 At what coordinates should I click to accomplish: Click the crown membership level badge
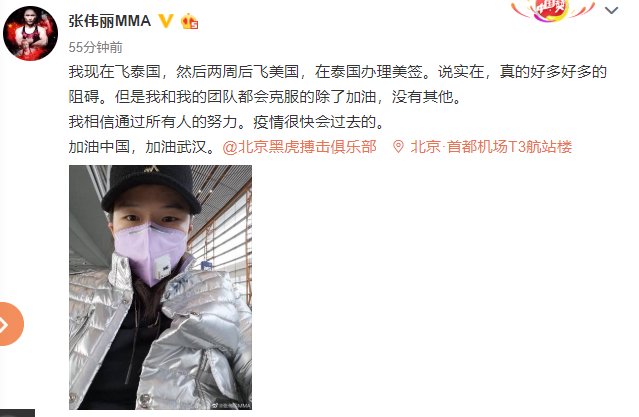click(x=189, y=21)
